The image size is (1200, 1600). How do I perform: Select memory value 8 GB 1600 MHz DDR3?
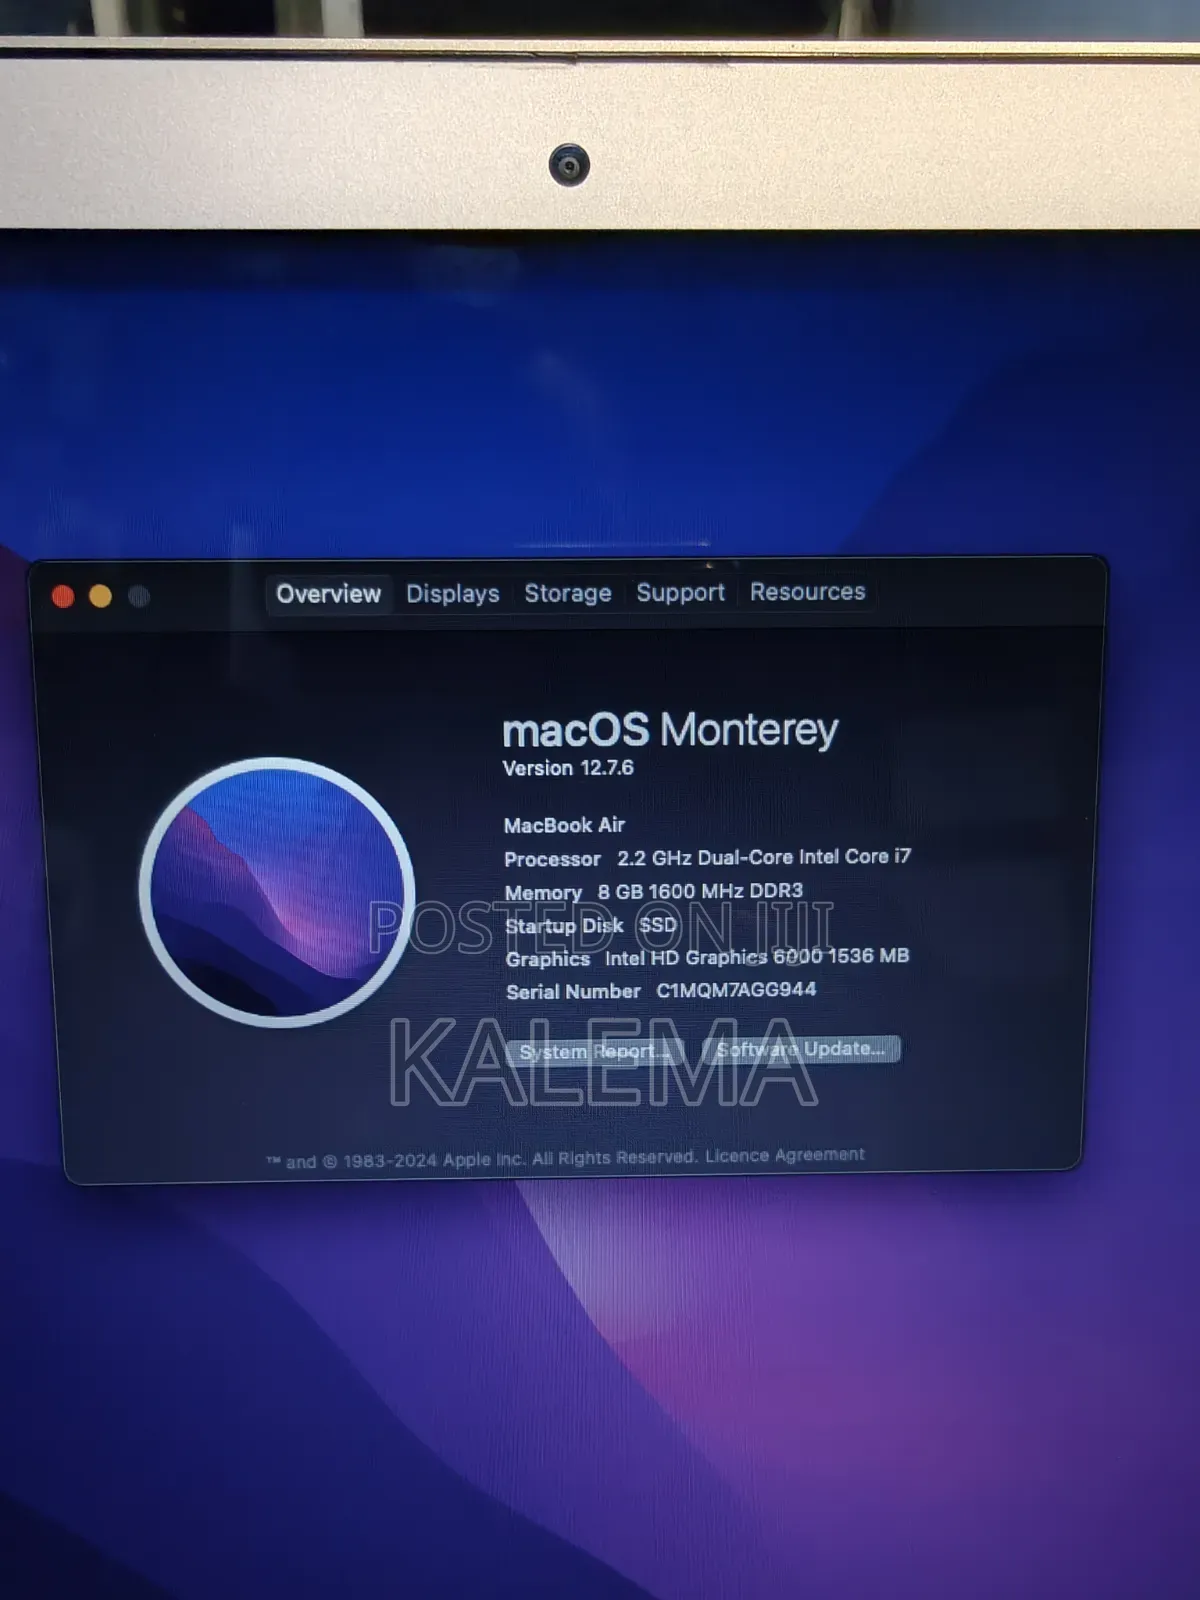700,891
